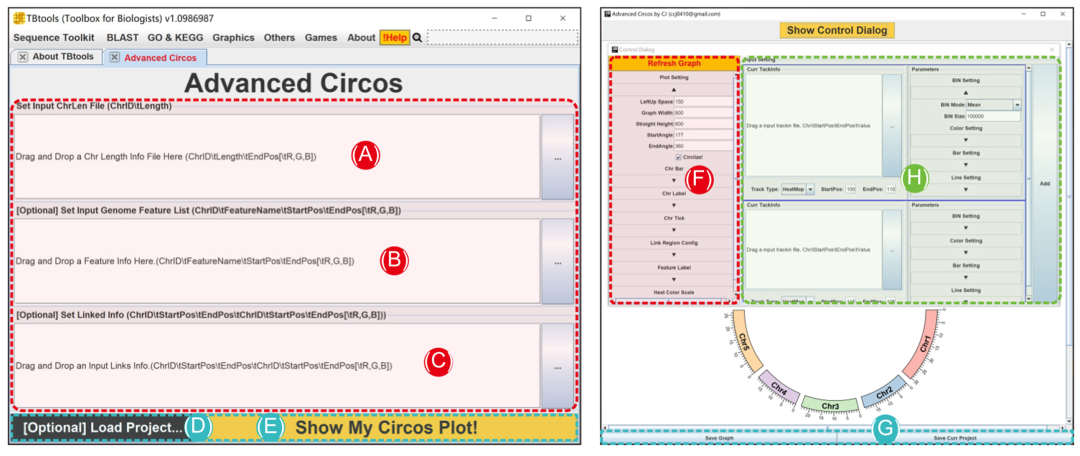This screenshot has height=456, width=1080.
Task: Click the Refresh Graph button
Action: 674,63
